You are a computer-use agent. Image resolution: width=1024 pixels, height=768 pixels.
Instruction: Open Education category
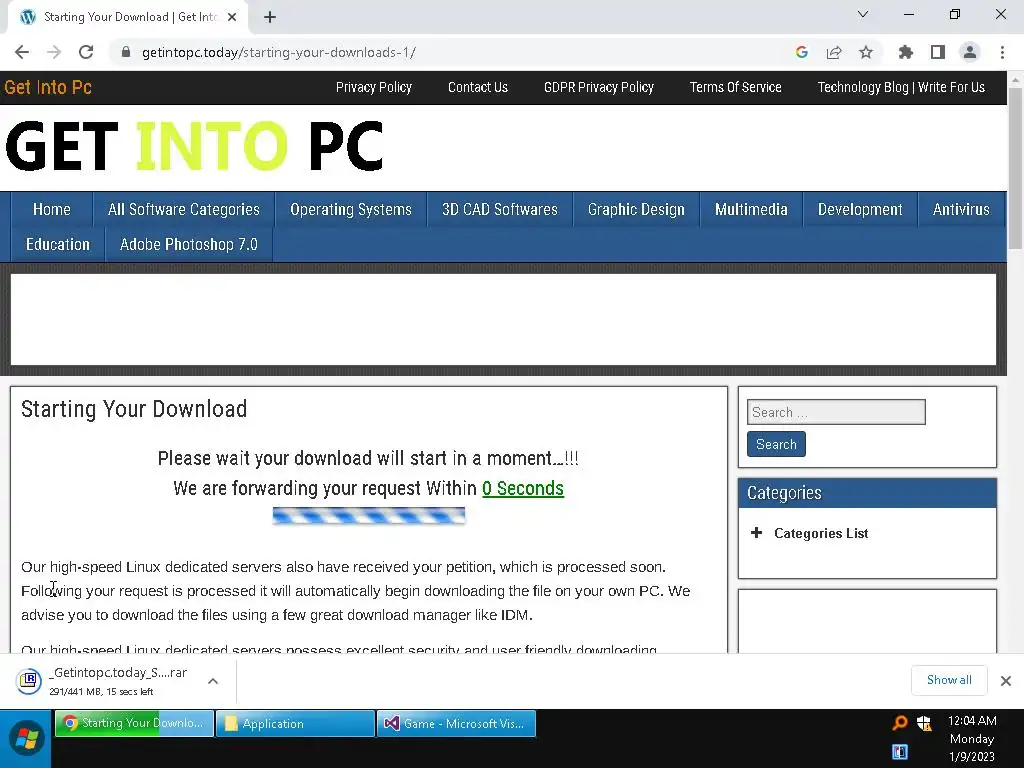57,245
